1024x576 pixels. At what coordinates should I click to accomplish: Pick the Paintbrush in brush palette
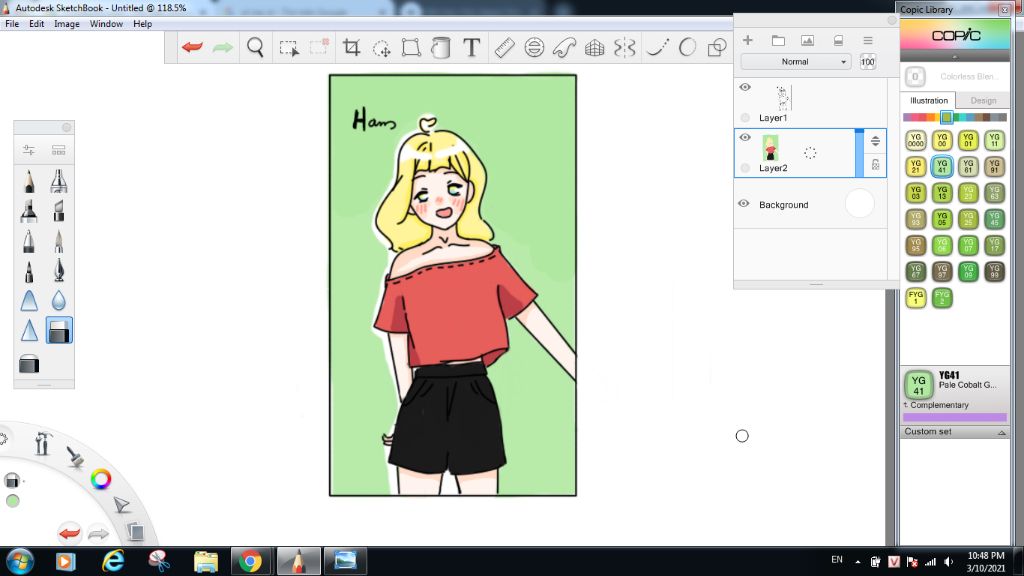tap(59, 241)
